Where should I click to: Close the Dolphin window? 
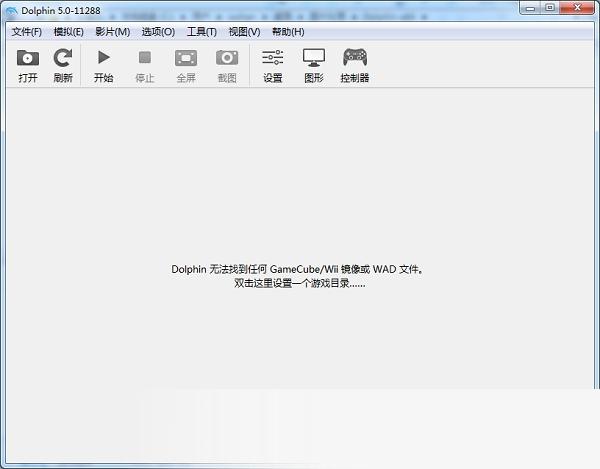[x=577, y=8]
